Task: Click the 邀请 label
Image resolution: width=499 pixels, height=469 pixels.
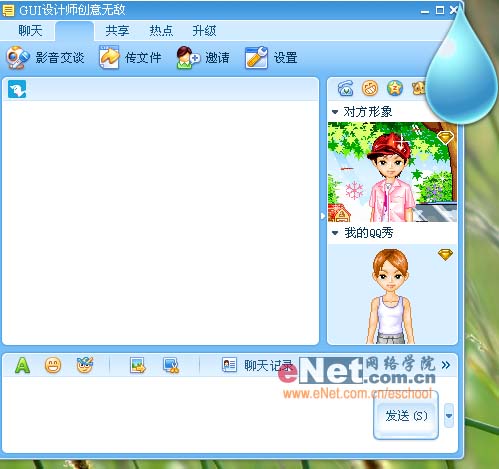Action: click(x=217, y=58)
